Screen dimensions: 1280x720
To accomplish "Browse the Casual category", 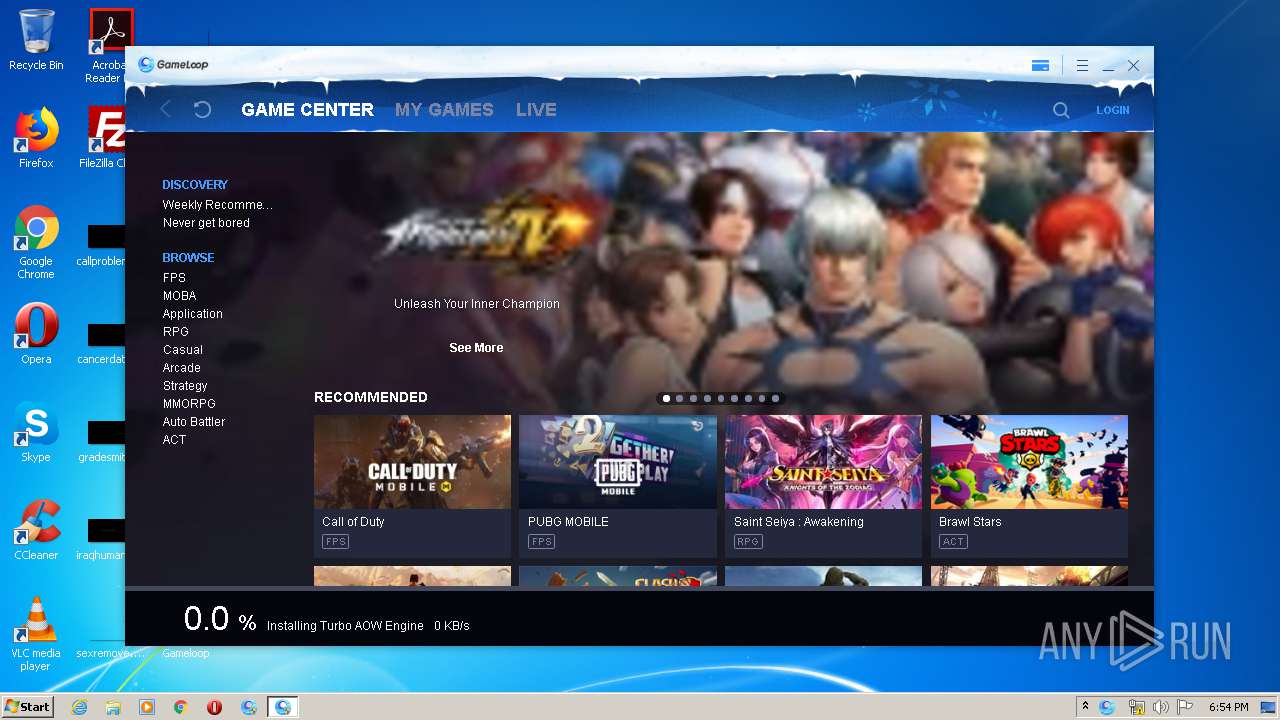I will click(183, 350).
